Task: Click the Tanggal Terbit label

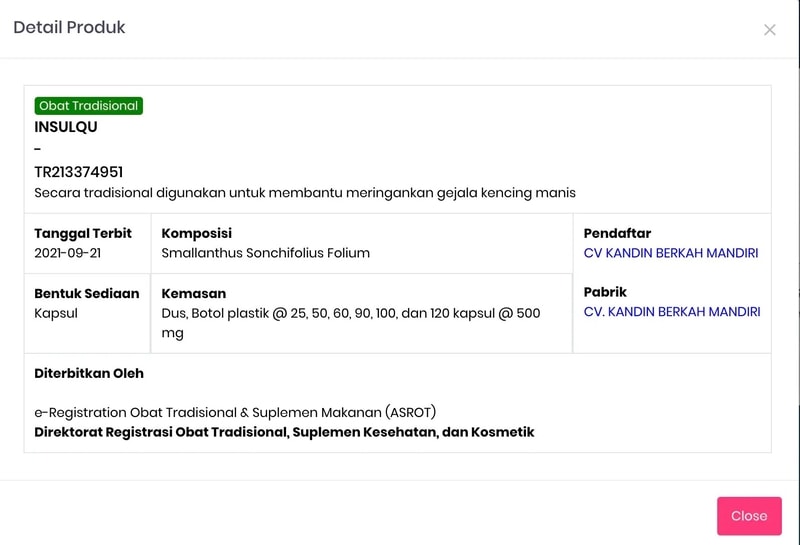Action: tap(83, 233)
